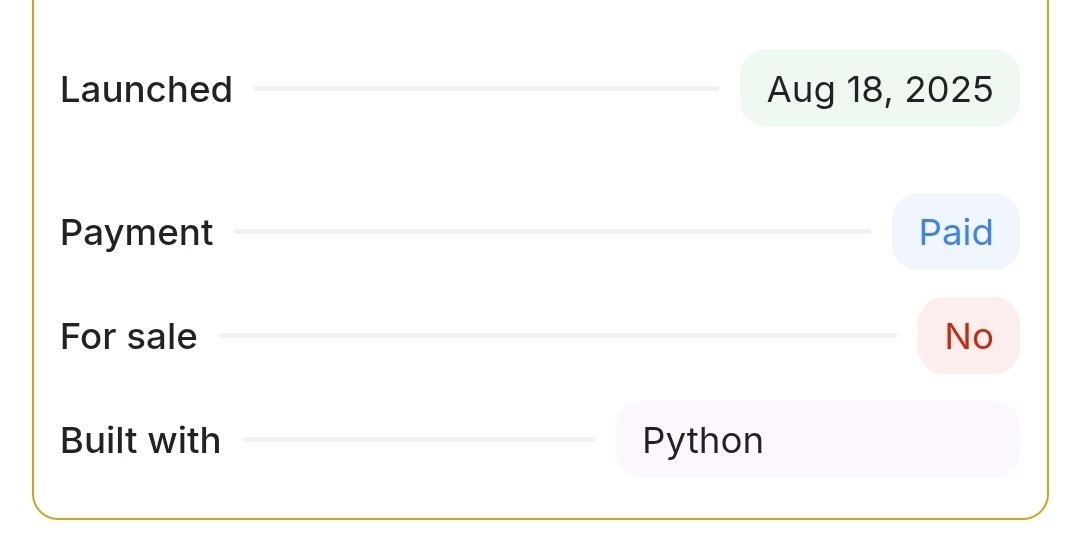This screenshot has width=1080, height=550.
Task: Click the gold border at the card's bottom edge
Action: tap(540, 518)
